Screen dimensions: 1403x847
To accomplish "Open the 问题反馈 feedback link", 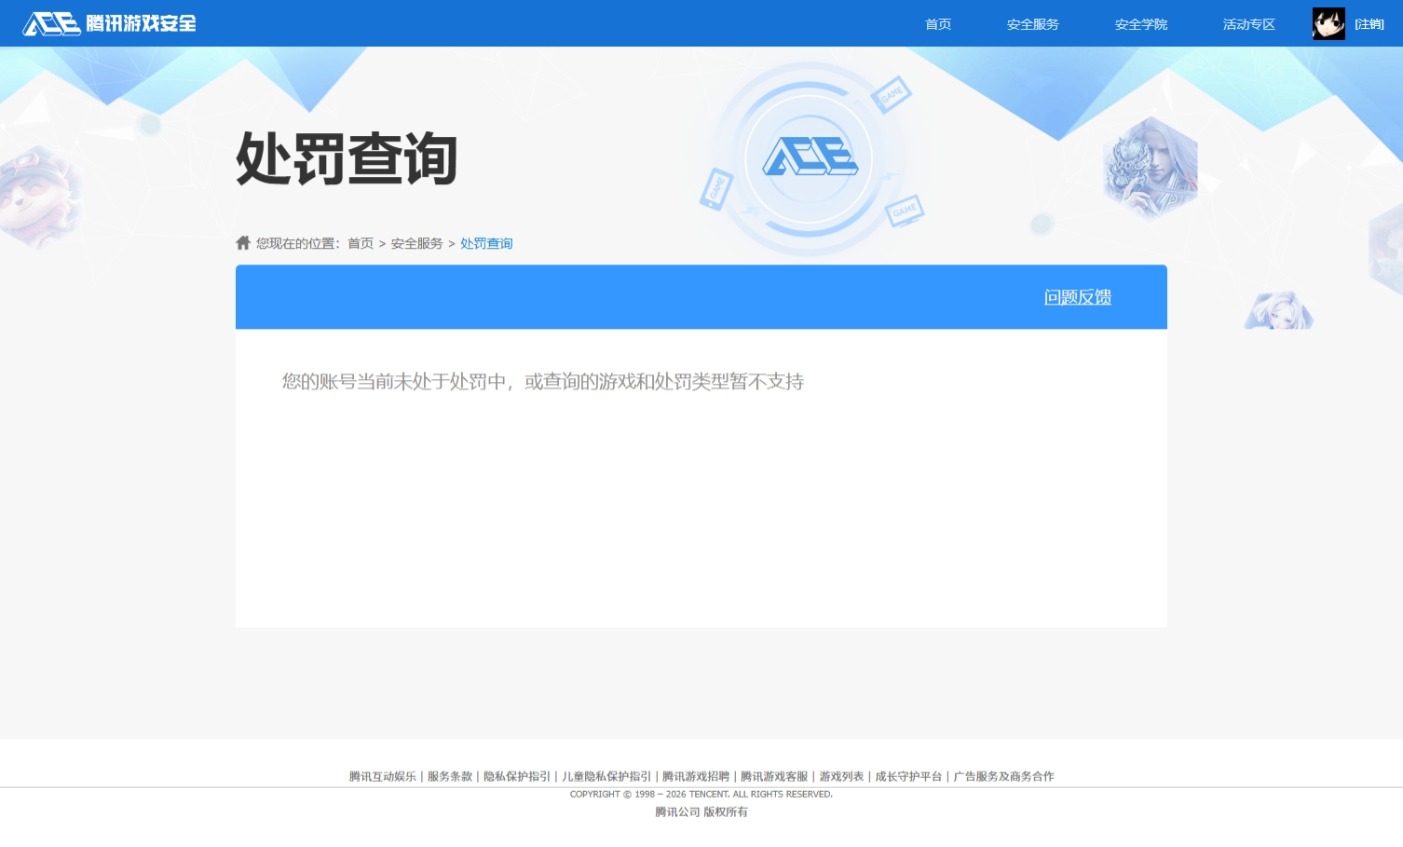I will [x=1077, y=297].
